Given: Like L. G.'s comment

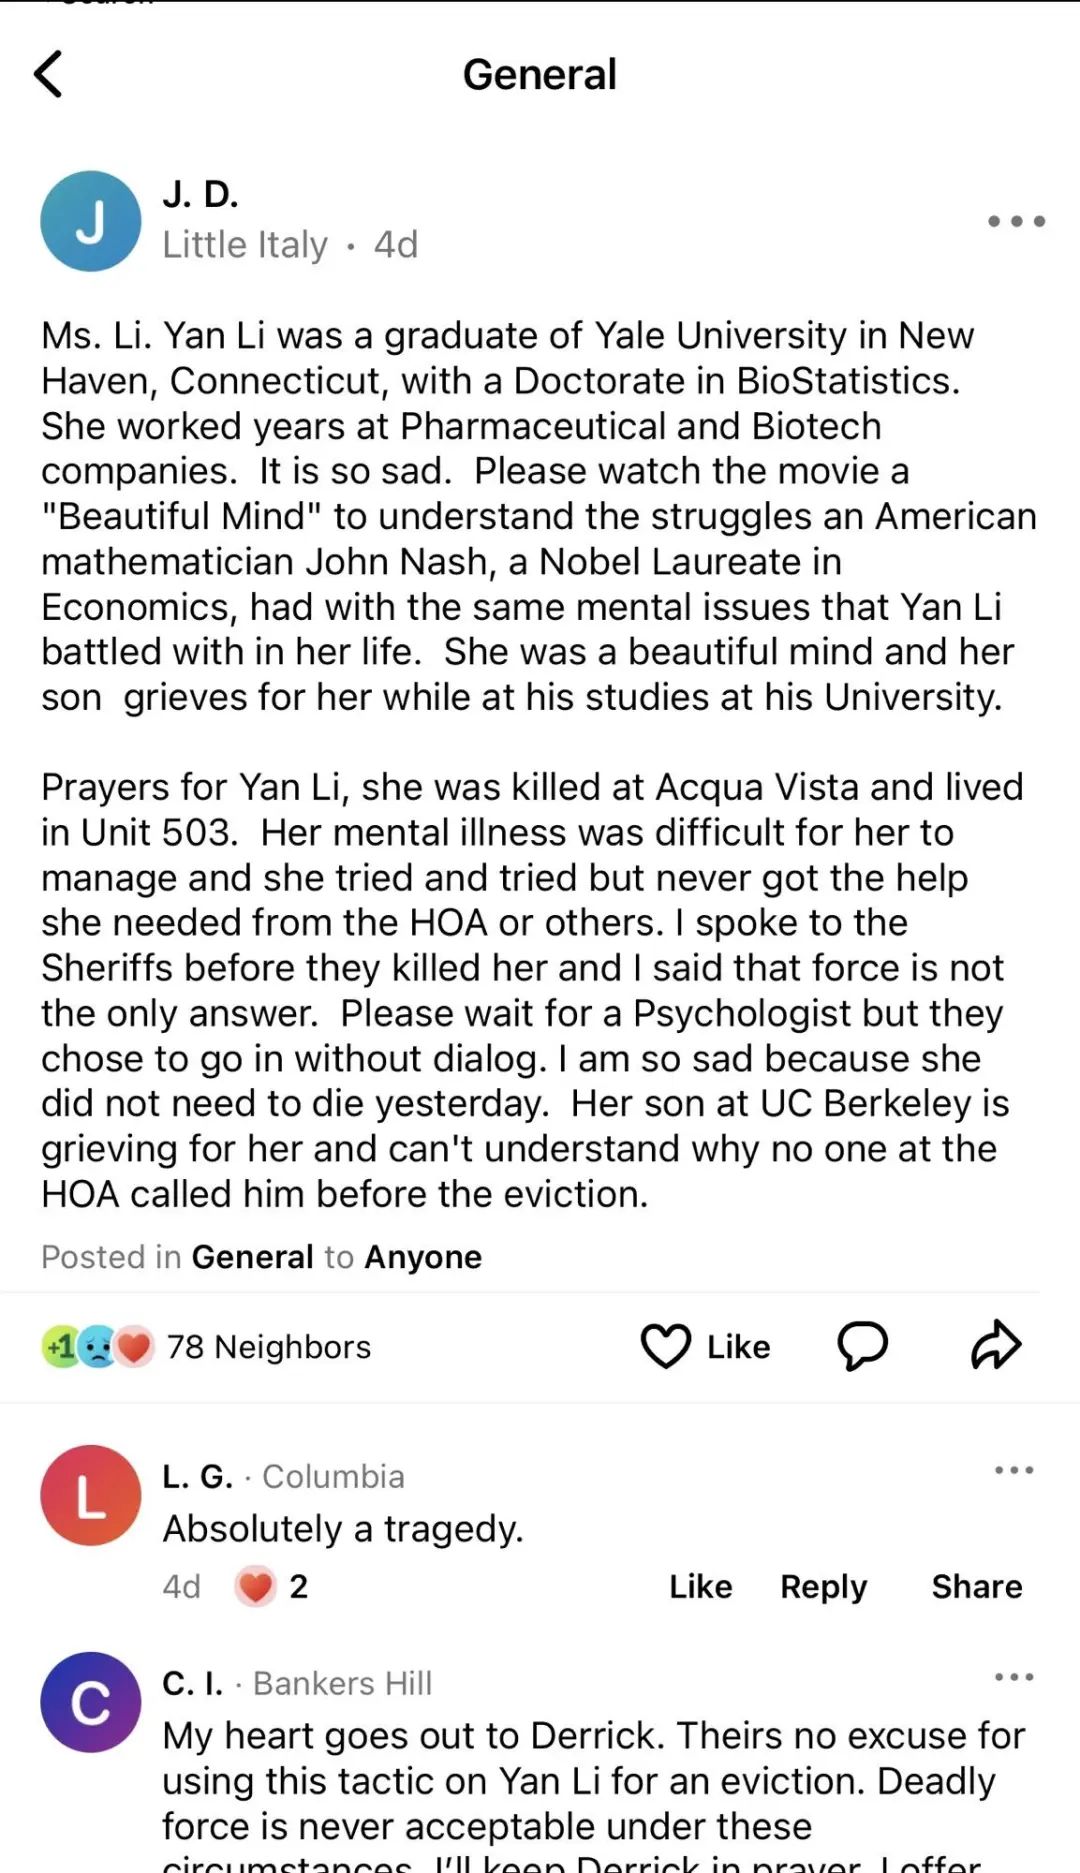Looking at the screenshot, I should 700,1586.
